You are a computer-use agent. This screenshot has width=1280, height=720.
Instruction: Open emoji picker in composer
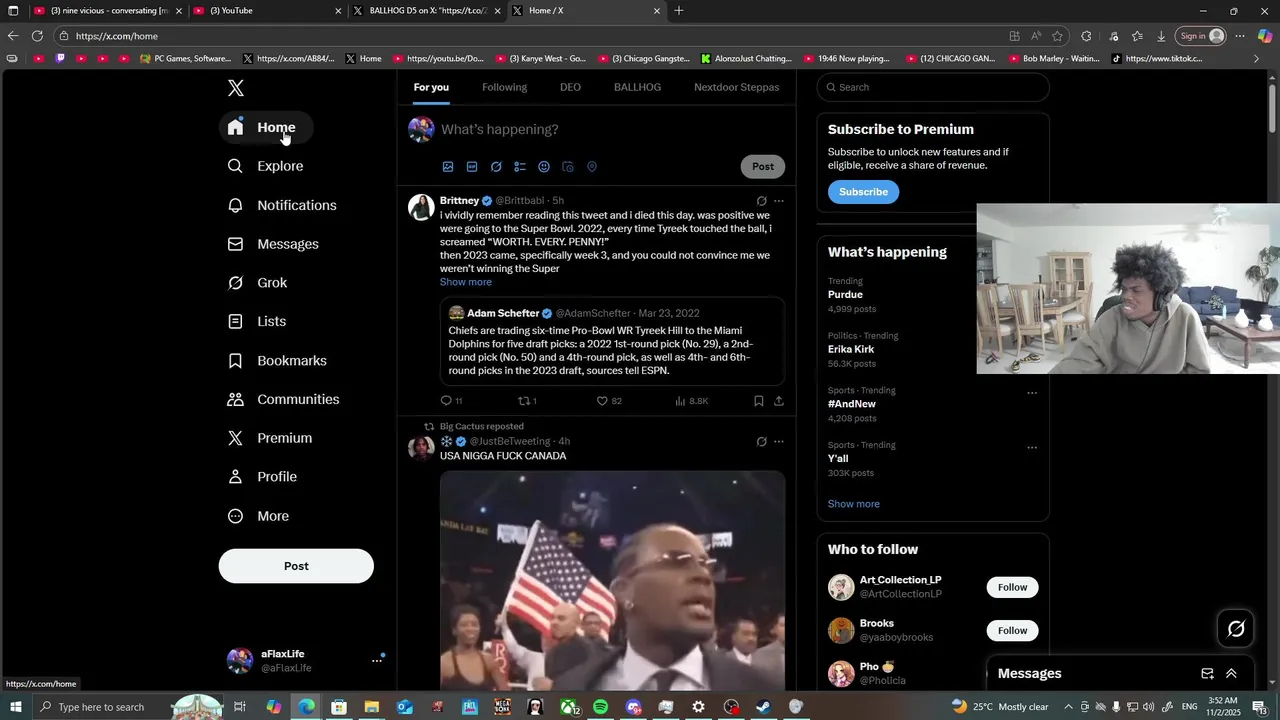pyautogui.click(x=544, y=167)
